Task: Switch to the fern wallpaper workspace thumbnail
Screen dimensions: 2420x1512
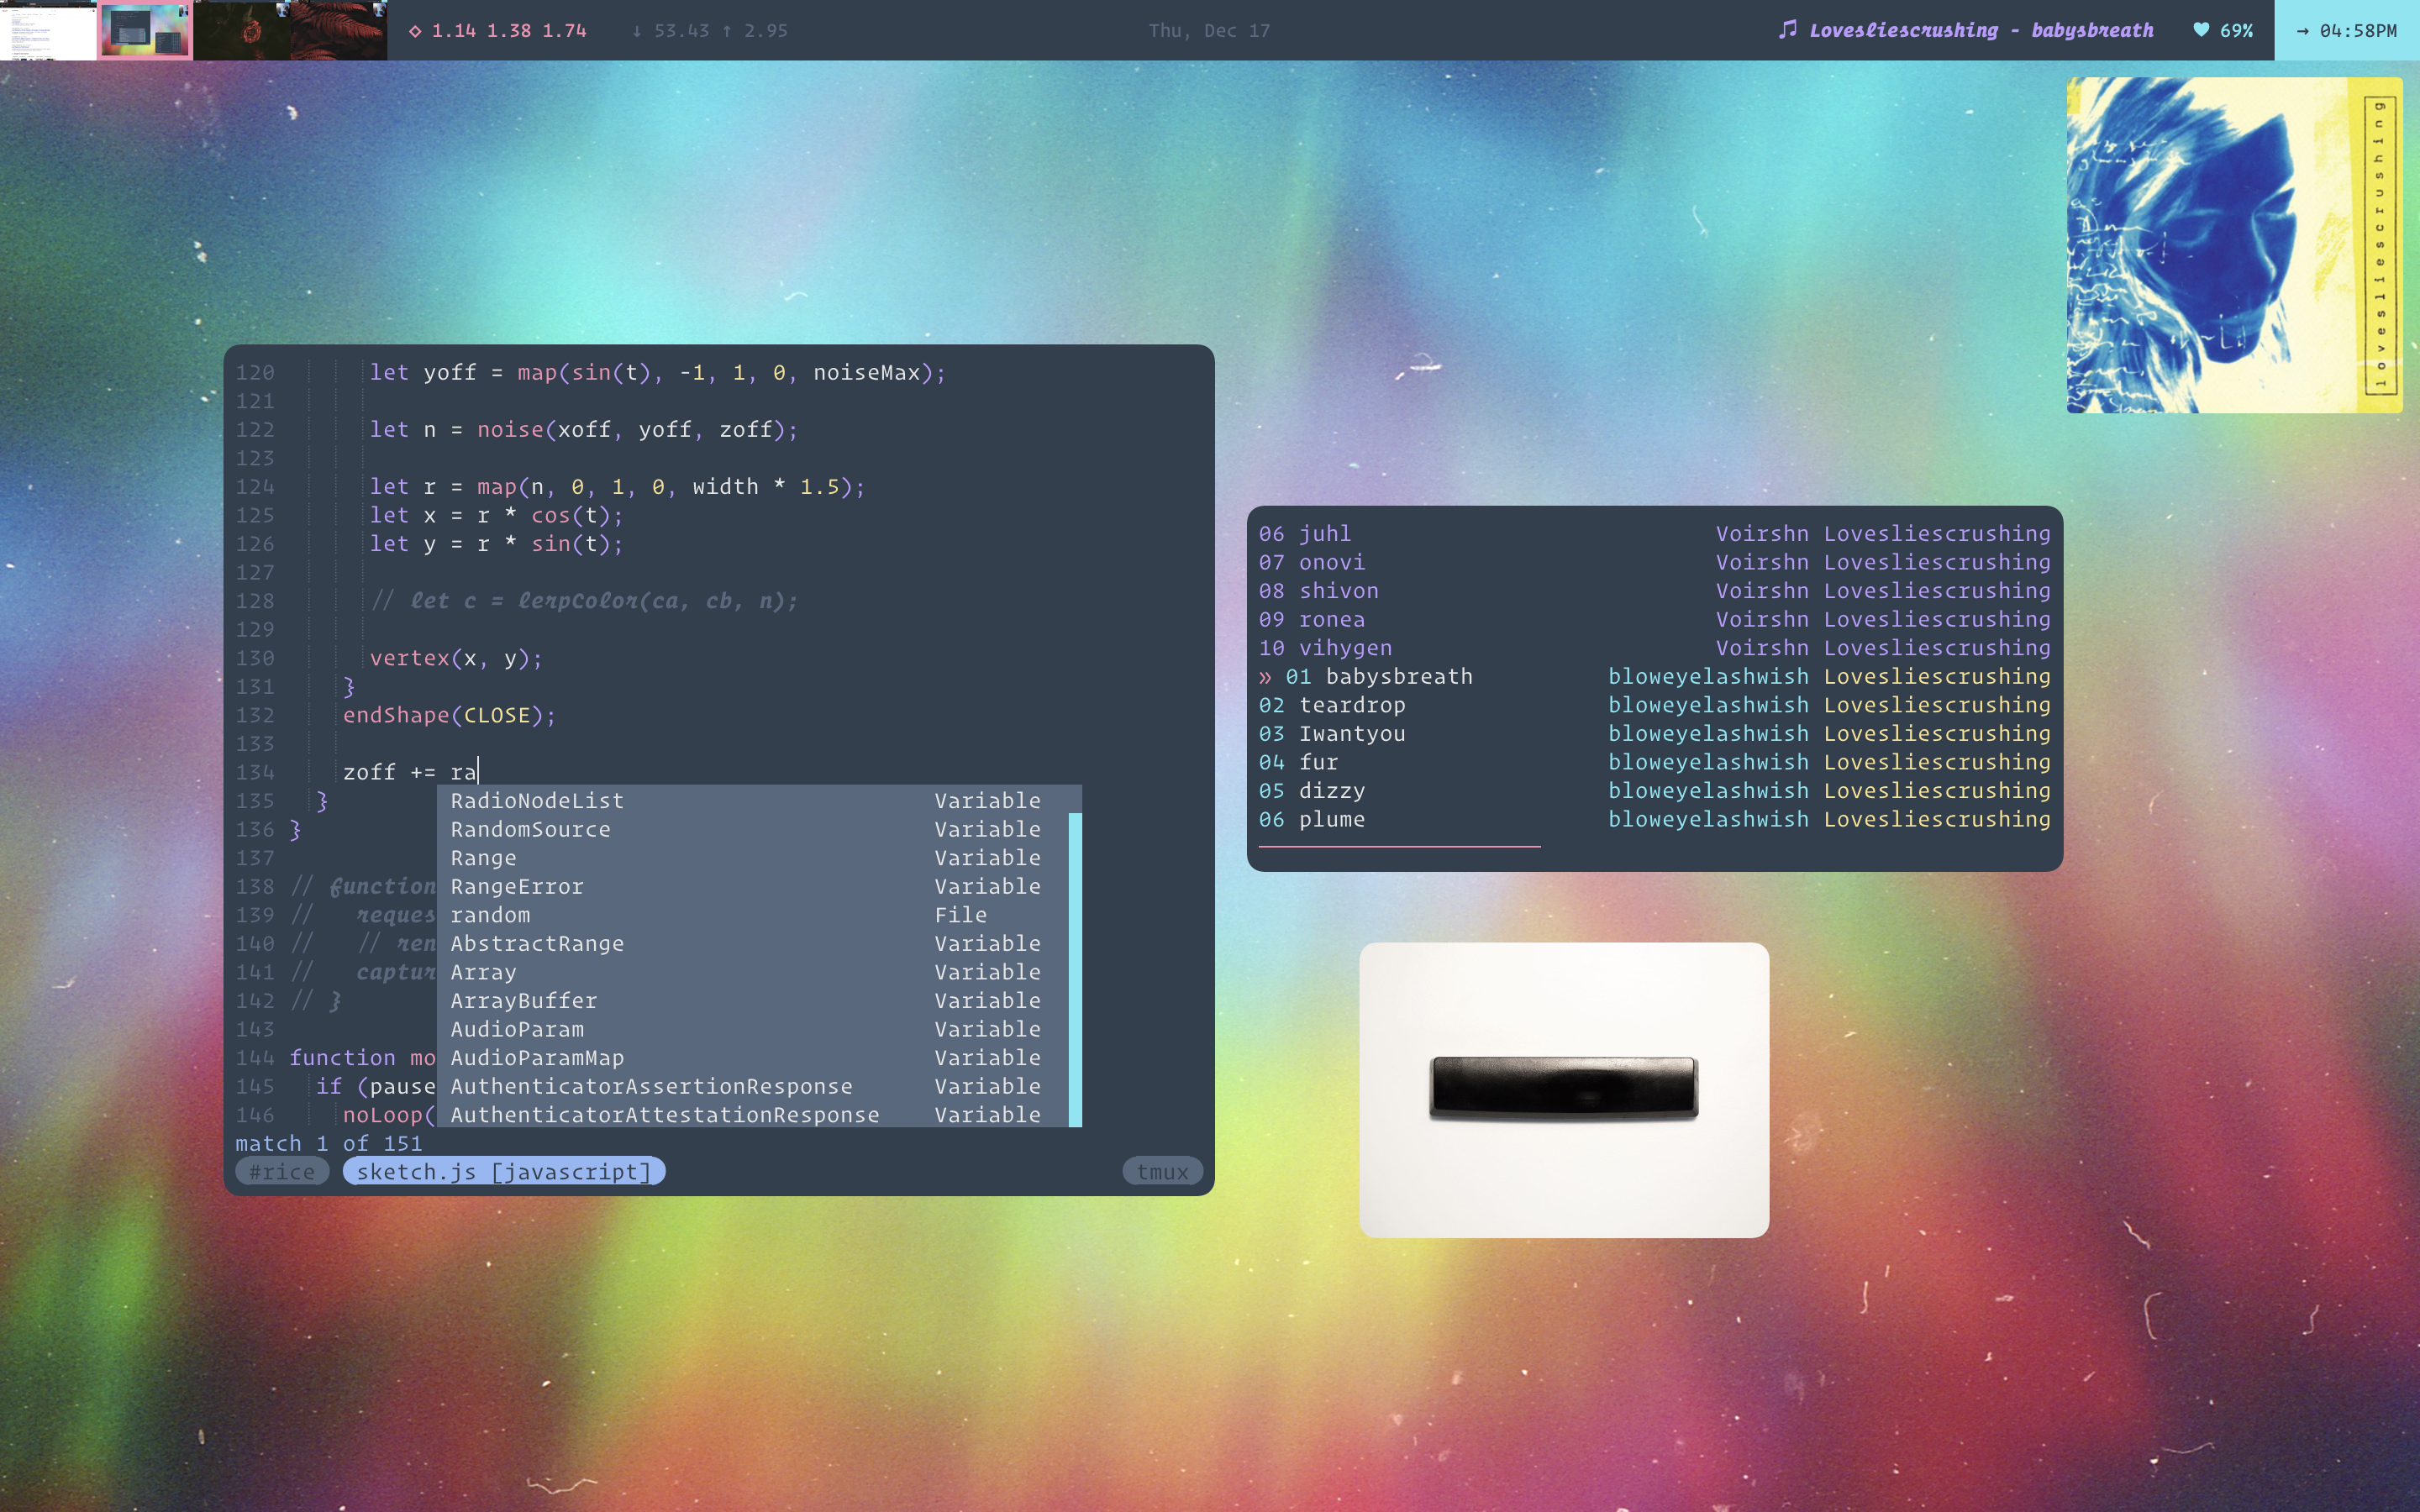Action: point(338,30)
